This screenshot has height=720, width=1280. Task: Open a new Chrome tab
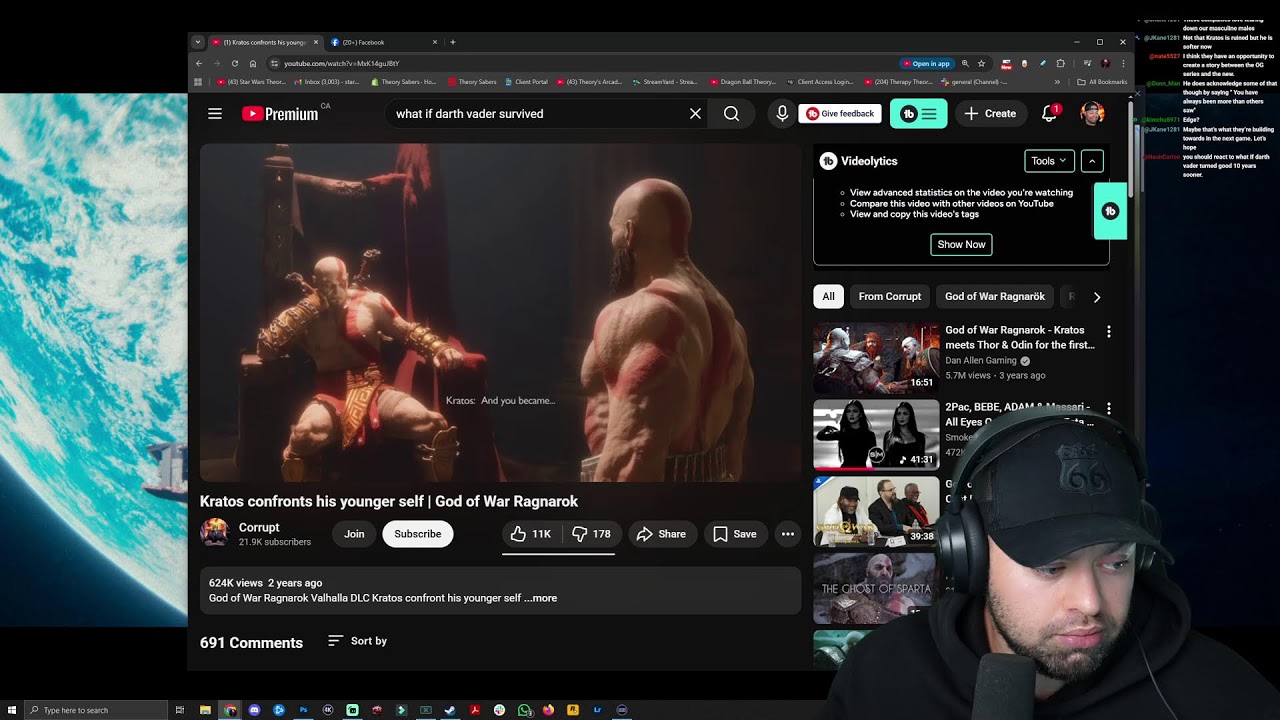[x=453, y=42]
